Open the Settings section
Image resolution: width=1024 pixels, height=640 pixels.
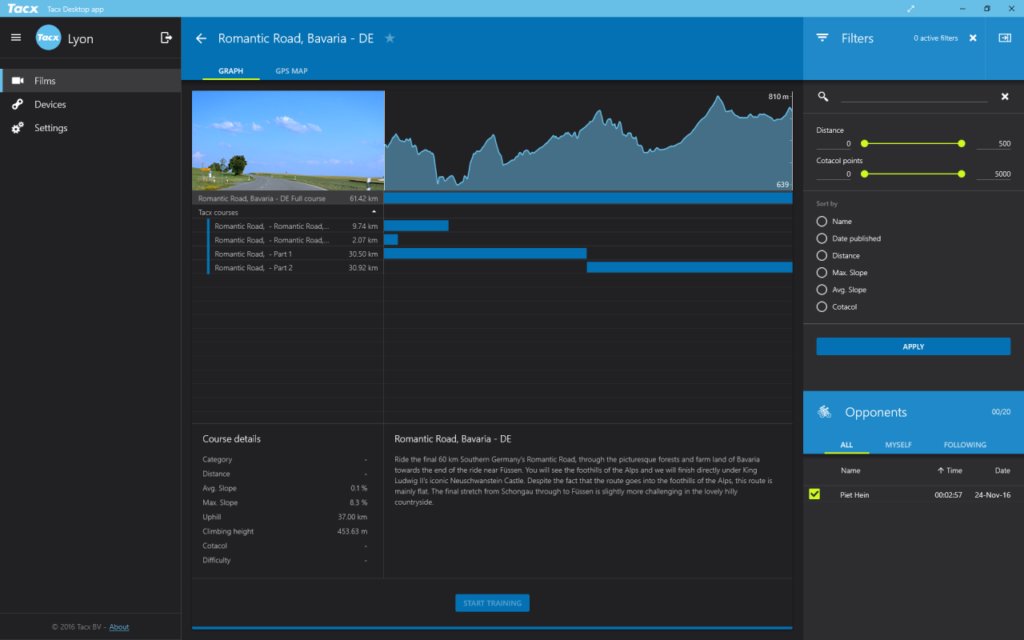(x=91, y=128)
